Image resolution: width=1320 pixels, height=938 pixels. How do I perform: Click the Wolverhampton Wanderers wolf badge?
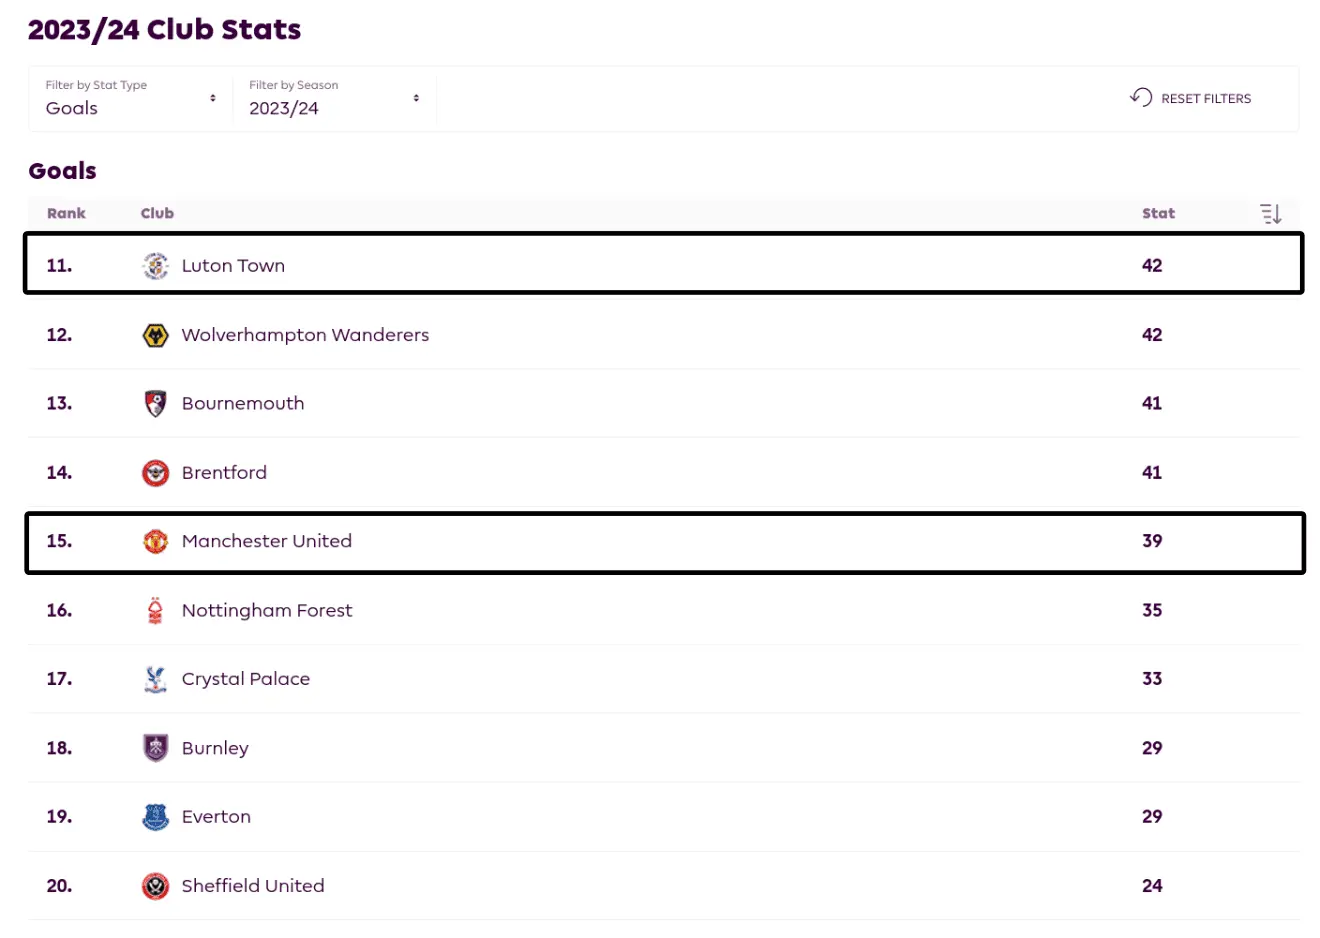[x=156, y=335]
